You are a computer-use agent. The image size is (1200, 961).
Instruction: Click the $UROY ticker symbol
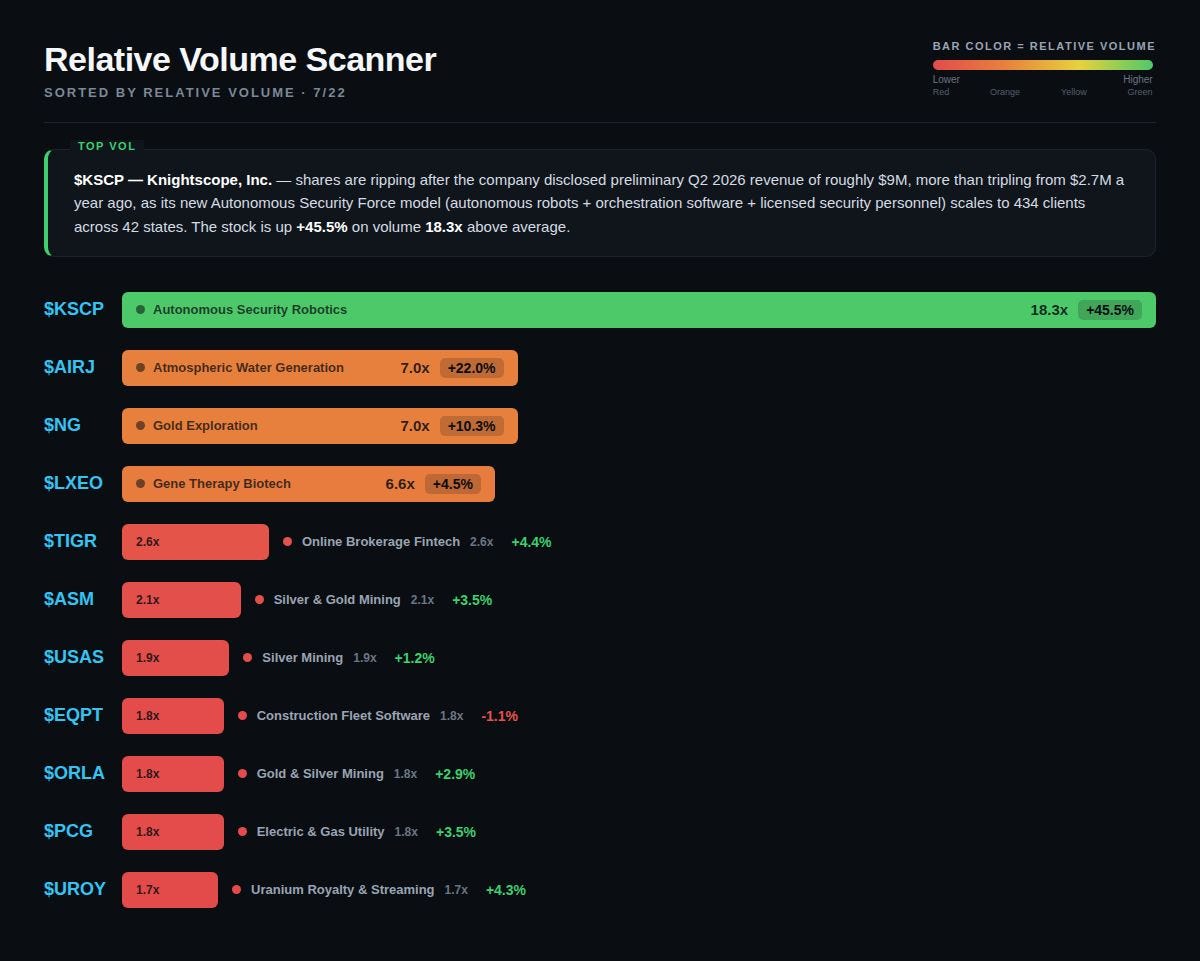[x=75, y=889]
